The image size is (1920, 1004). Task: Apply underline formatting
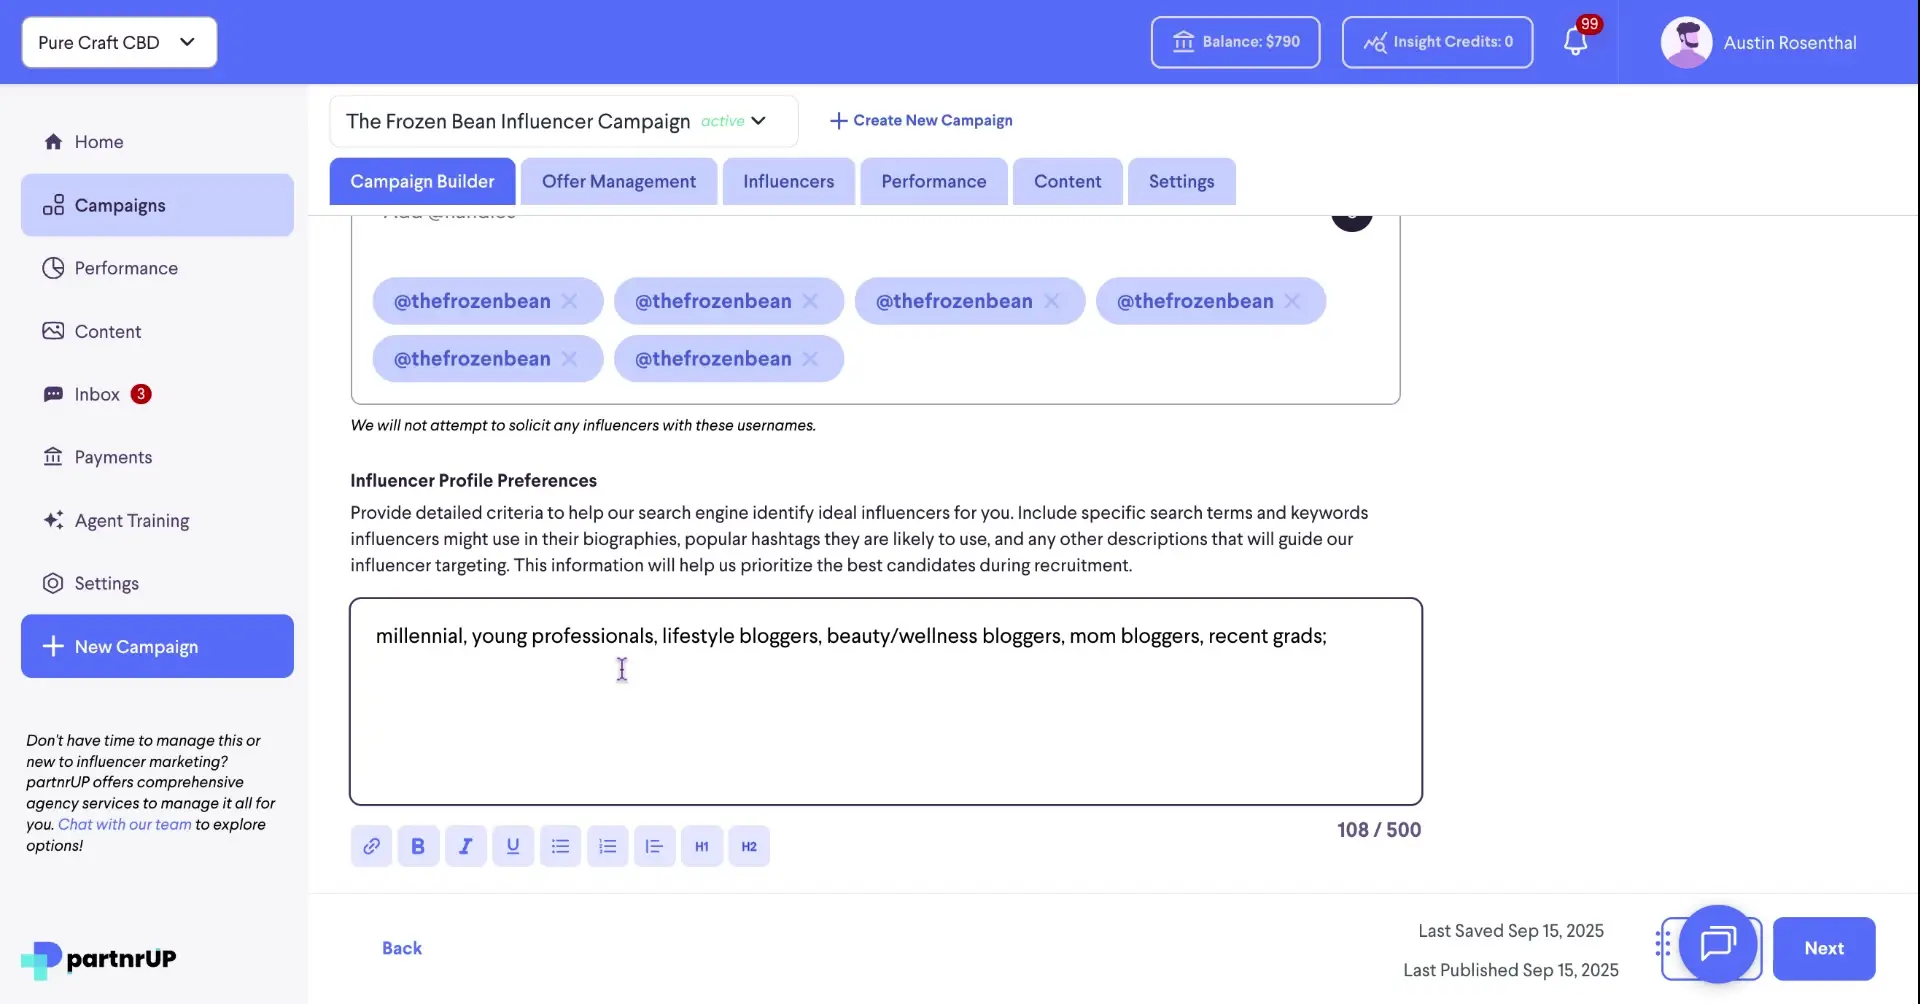[513, 845]
